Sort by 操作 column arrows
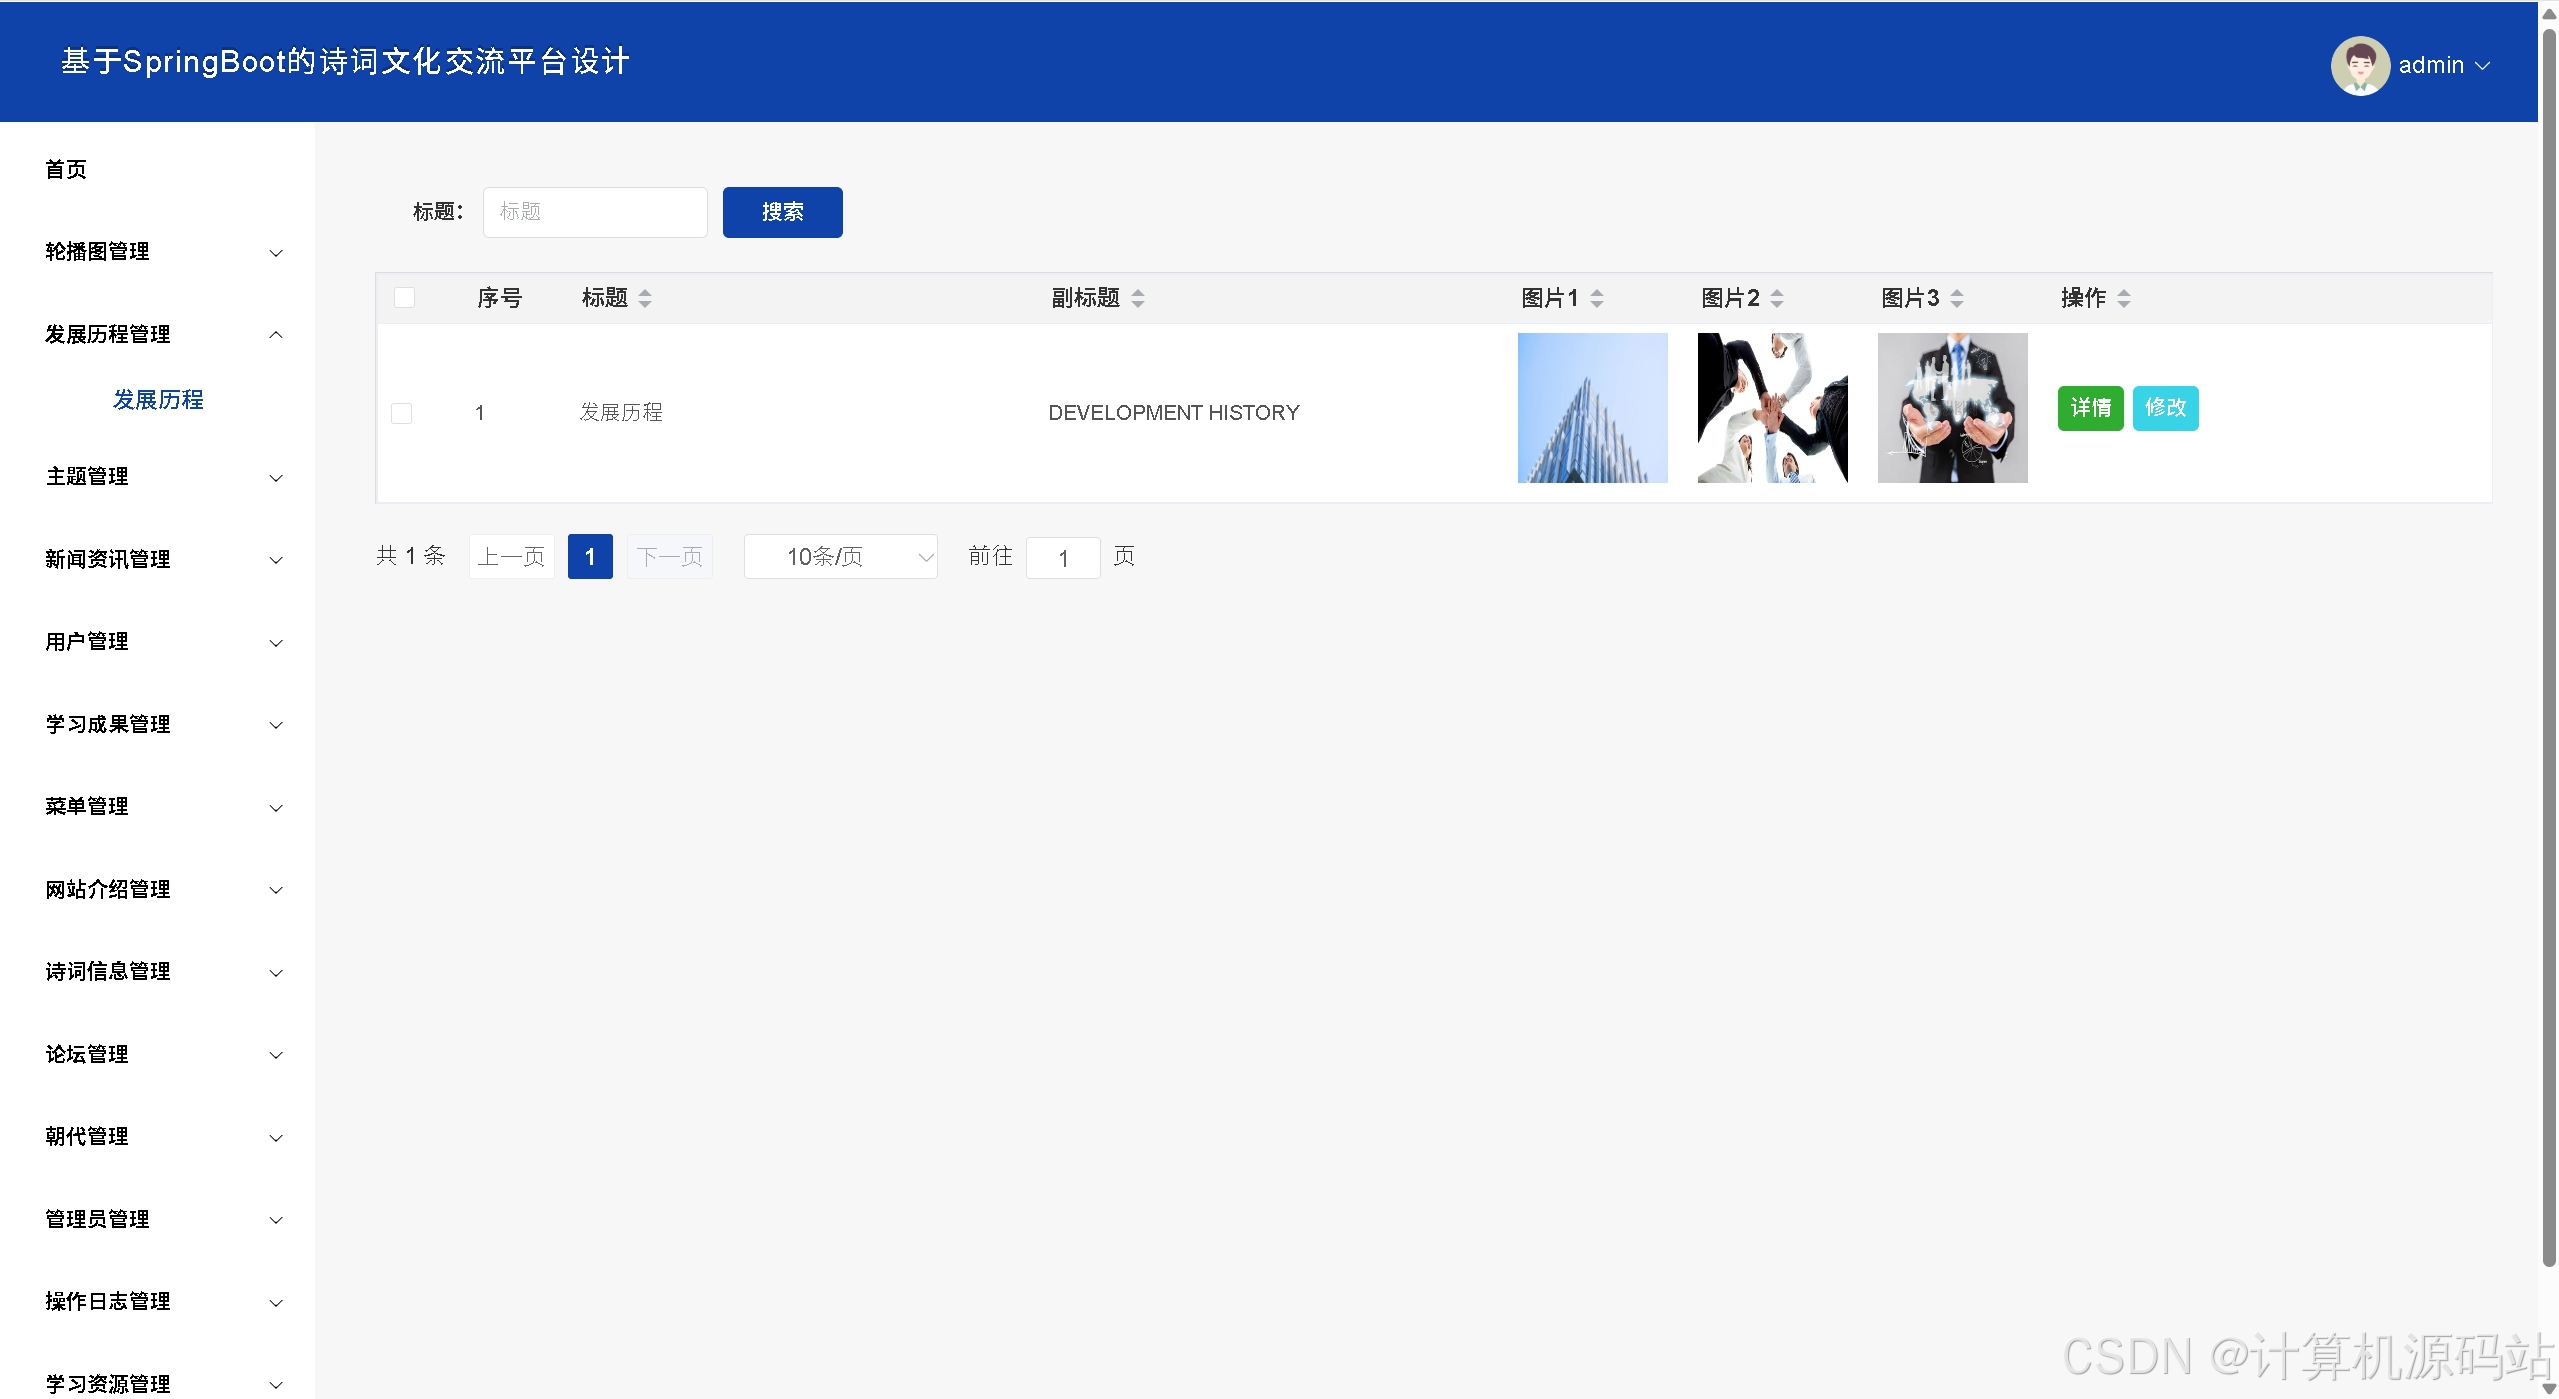This screenshot has height=1399, width=2559. 2124,298
